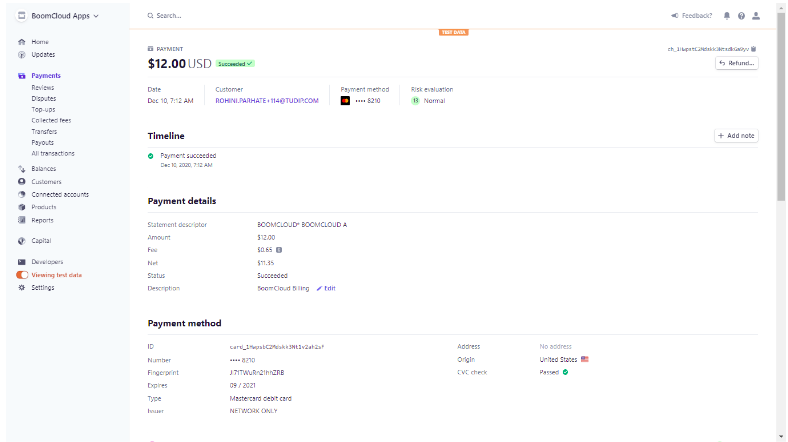
Task: Open Reviews under Payments
Action: (43, 87)
